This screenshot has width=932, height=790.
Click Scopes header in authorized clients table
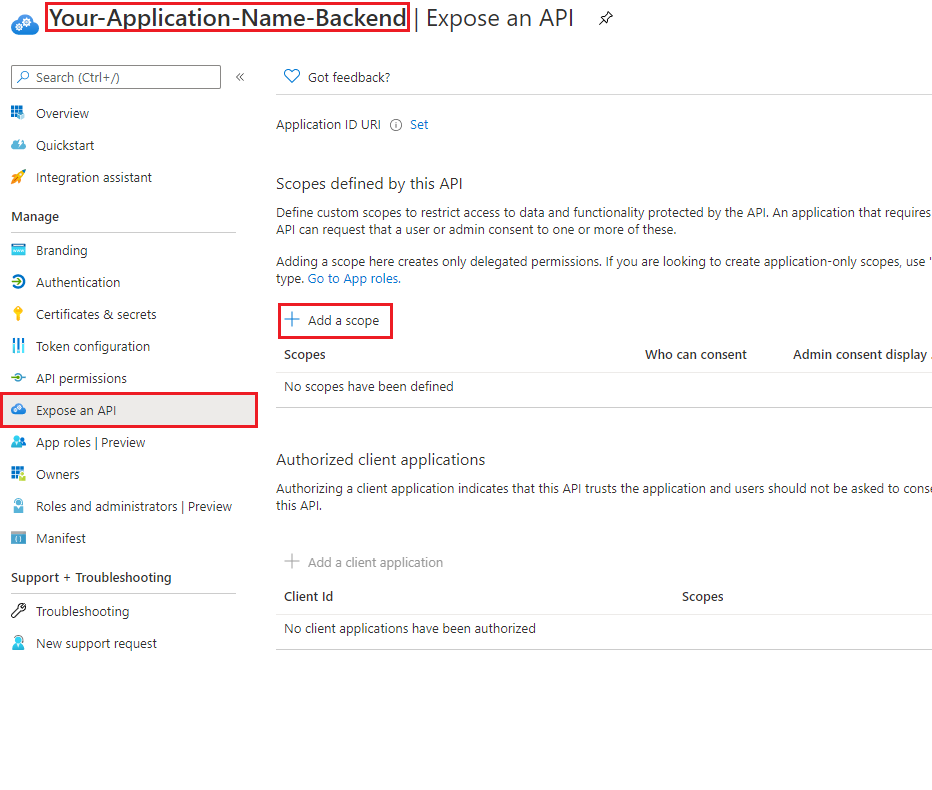pyautogui.click(x=703, y=597)
